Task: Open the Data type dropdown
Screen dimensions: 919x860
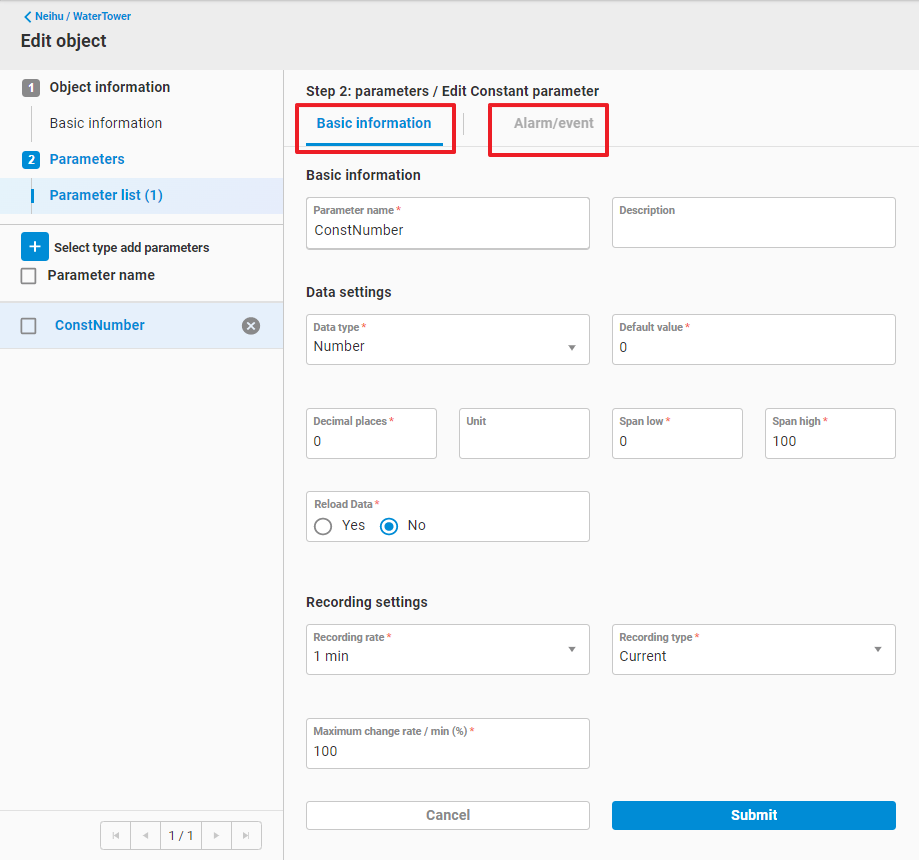Action: pos(447,346)
